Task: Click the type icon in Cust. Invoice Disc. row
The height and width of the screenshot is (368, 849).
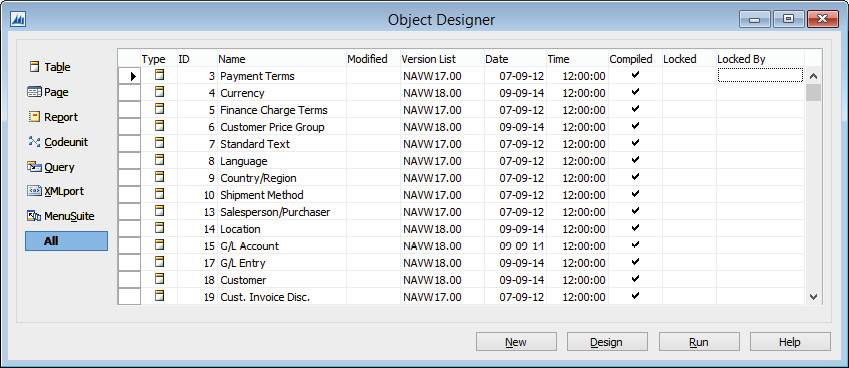Action: [159, 295]
